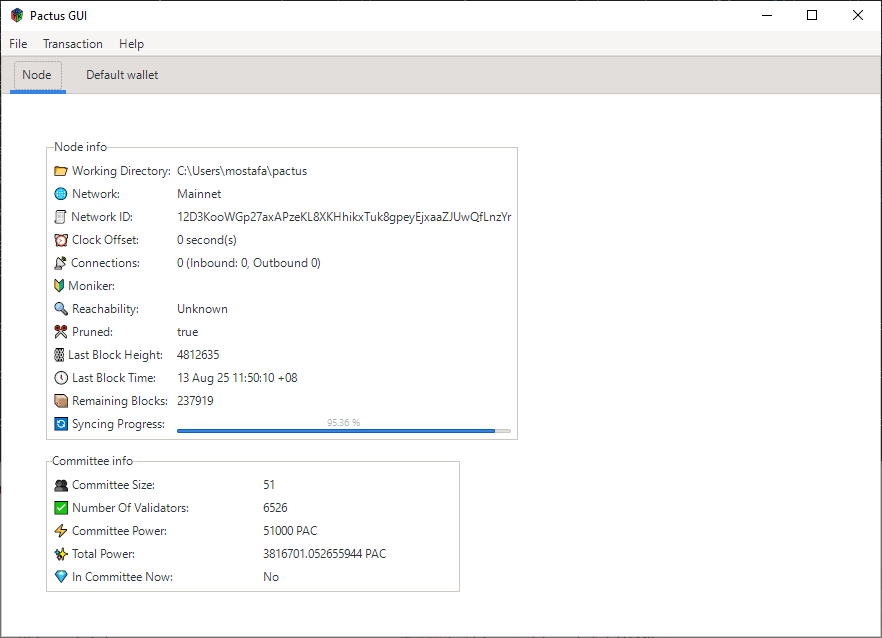Image resolution: width=882 pixels, height=638 pixels.
Task: Open the Help menu
Action: [131, 44]
